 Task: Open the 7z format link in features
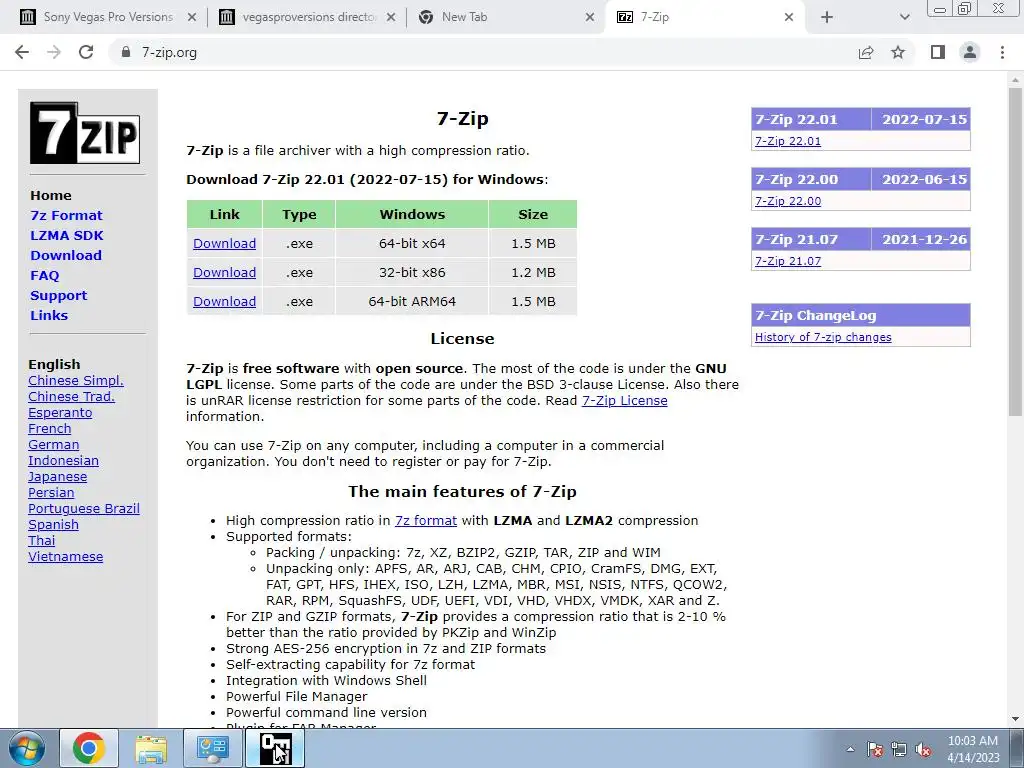pos(426,520)
